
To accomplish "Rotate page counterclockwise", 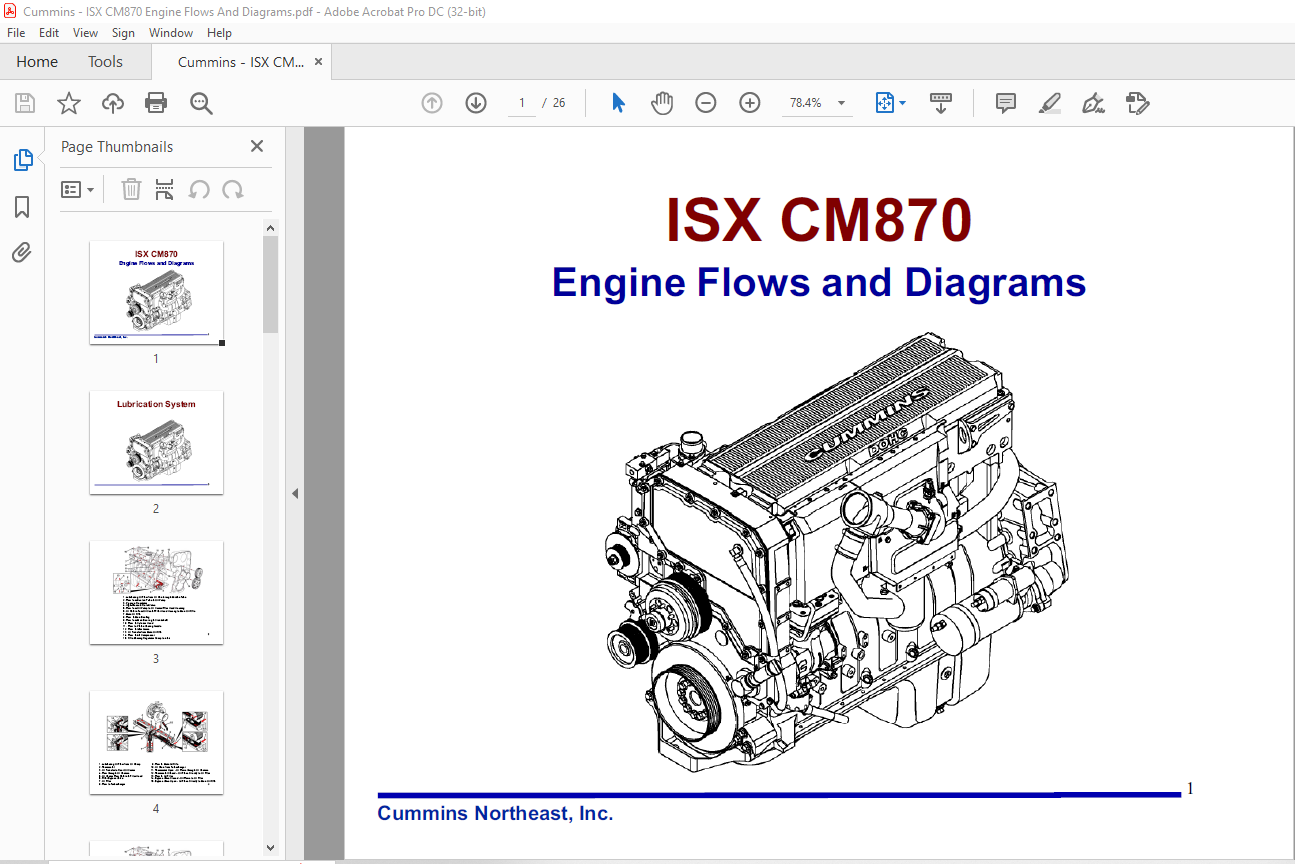I will click(200, 189).
